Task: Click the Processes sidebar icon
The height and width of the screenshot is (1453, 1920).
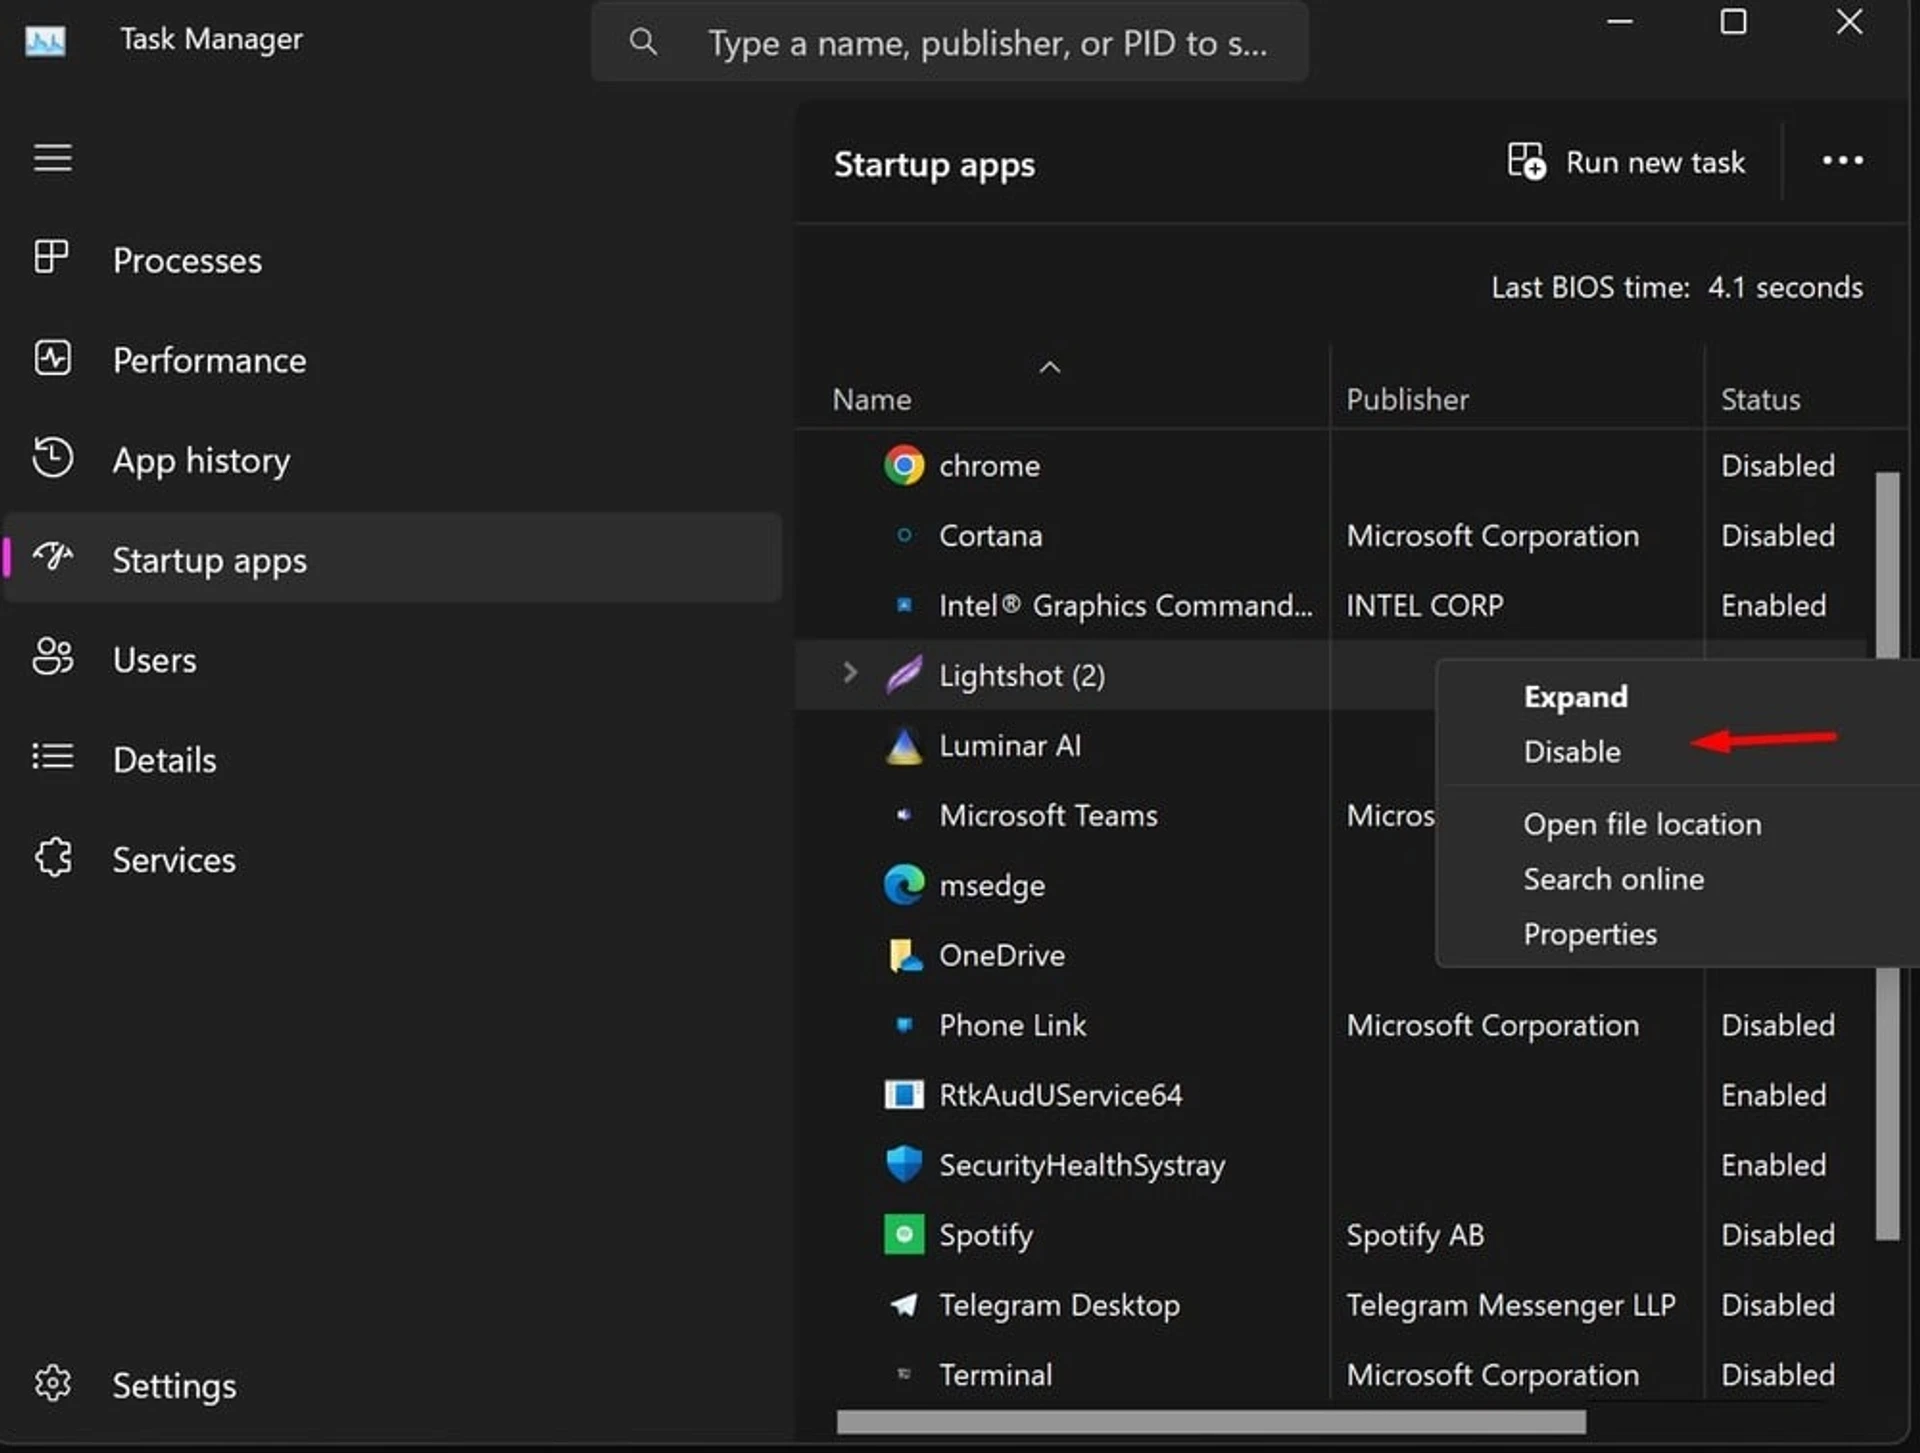Action: tap(51, 257)
